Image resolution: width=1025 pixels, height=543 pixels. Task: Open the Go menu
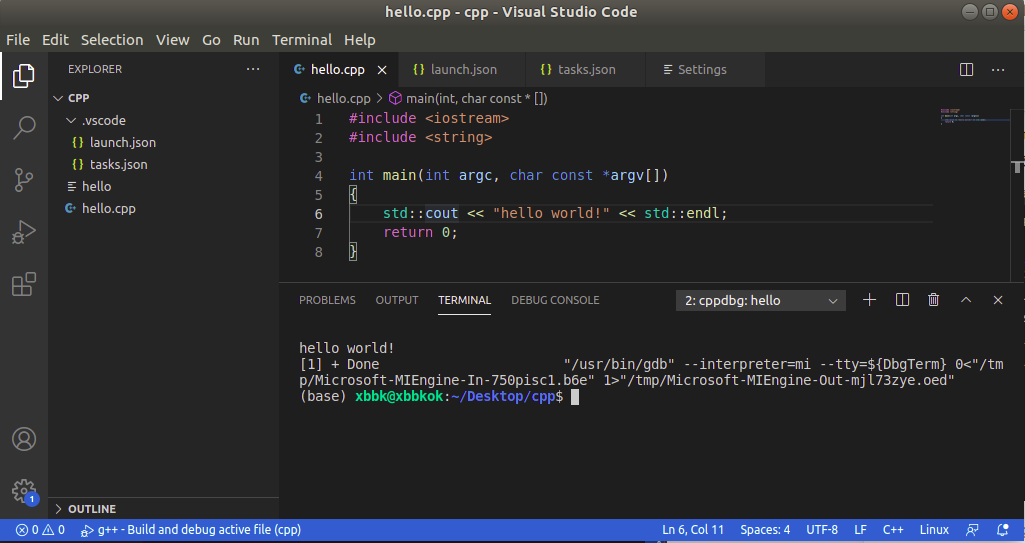click(x=211, y=40)
